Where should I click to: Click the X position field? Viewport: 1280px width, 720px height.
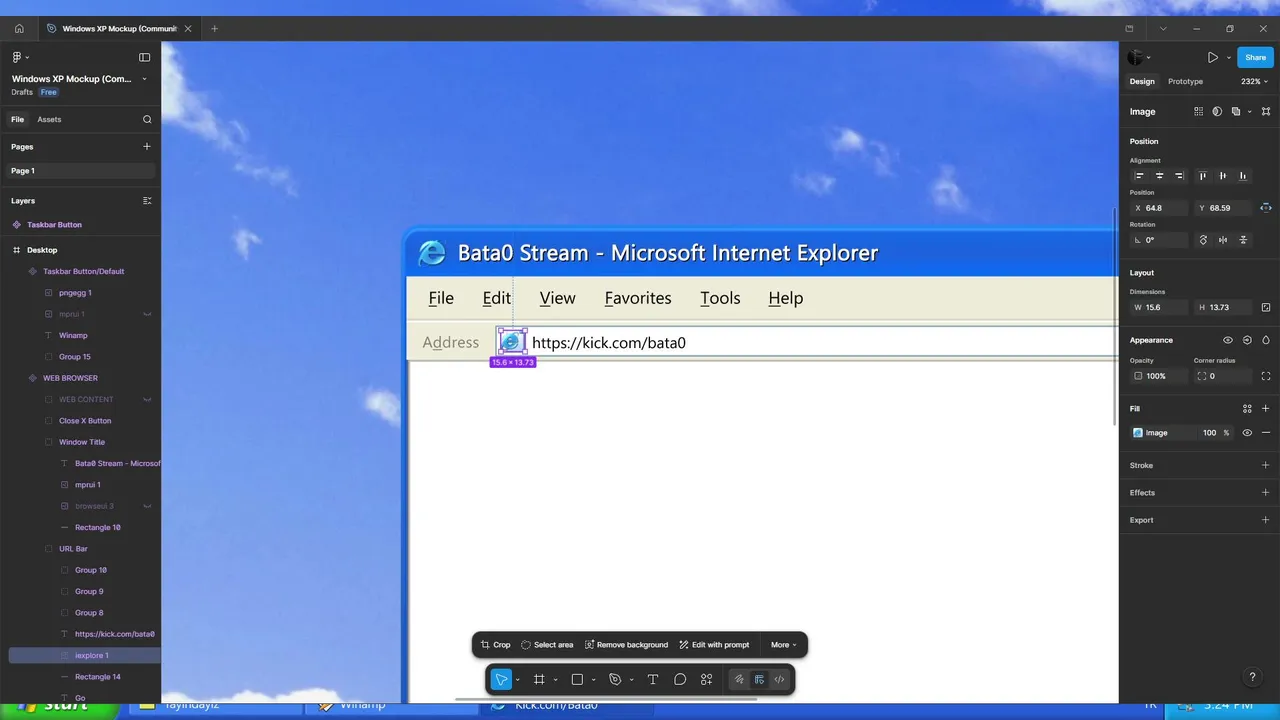(x=1159, y=208)
